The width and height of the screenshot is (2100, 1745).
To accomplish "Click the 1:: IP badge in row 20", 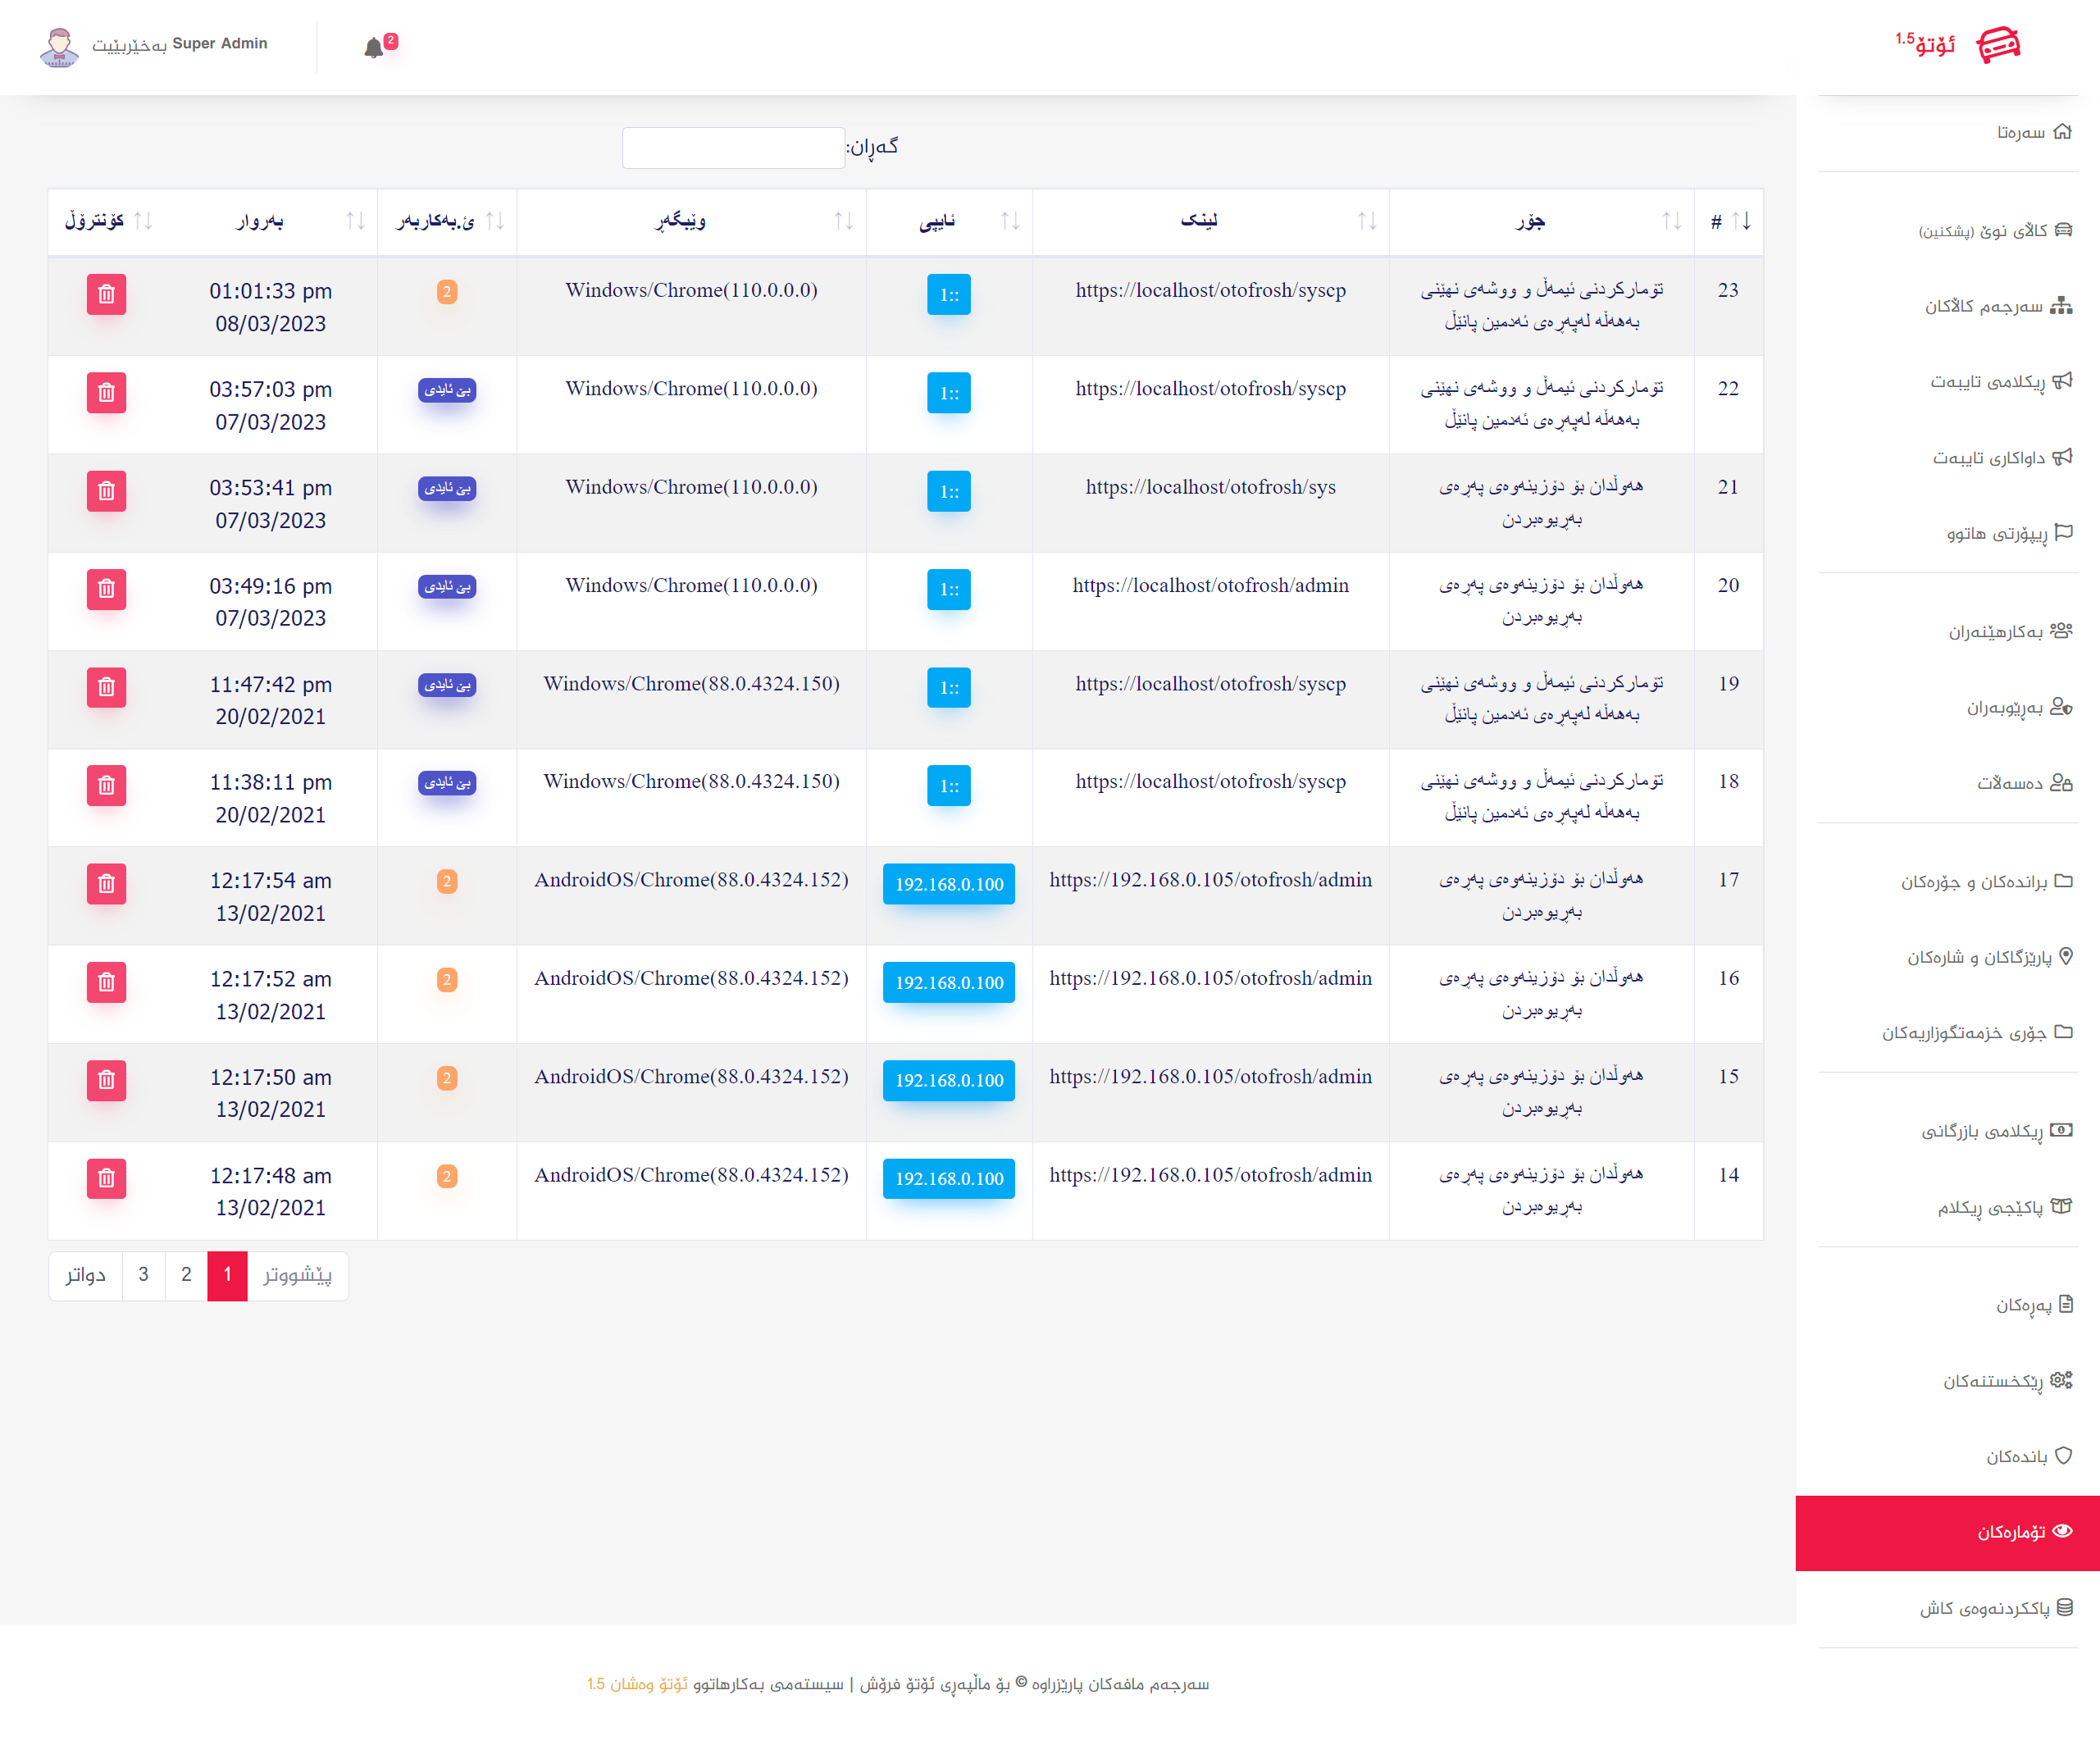I will coord(948,590).
